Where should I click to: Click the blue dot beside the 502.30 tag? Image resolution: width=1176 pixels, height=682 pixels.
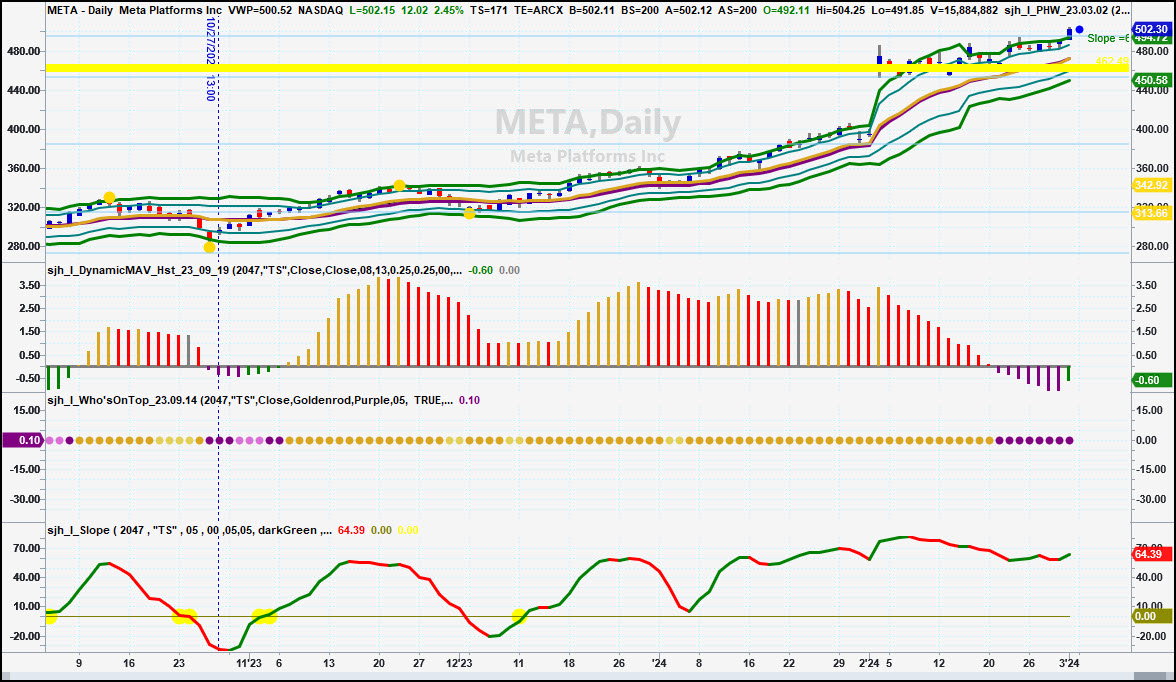coord(1079,30)
